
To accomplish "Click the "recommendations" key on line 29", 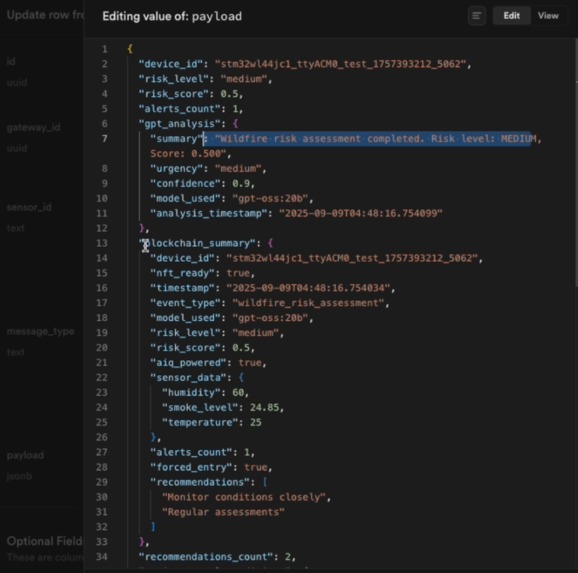I will [200, 482].
